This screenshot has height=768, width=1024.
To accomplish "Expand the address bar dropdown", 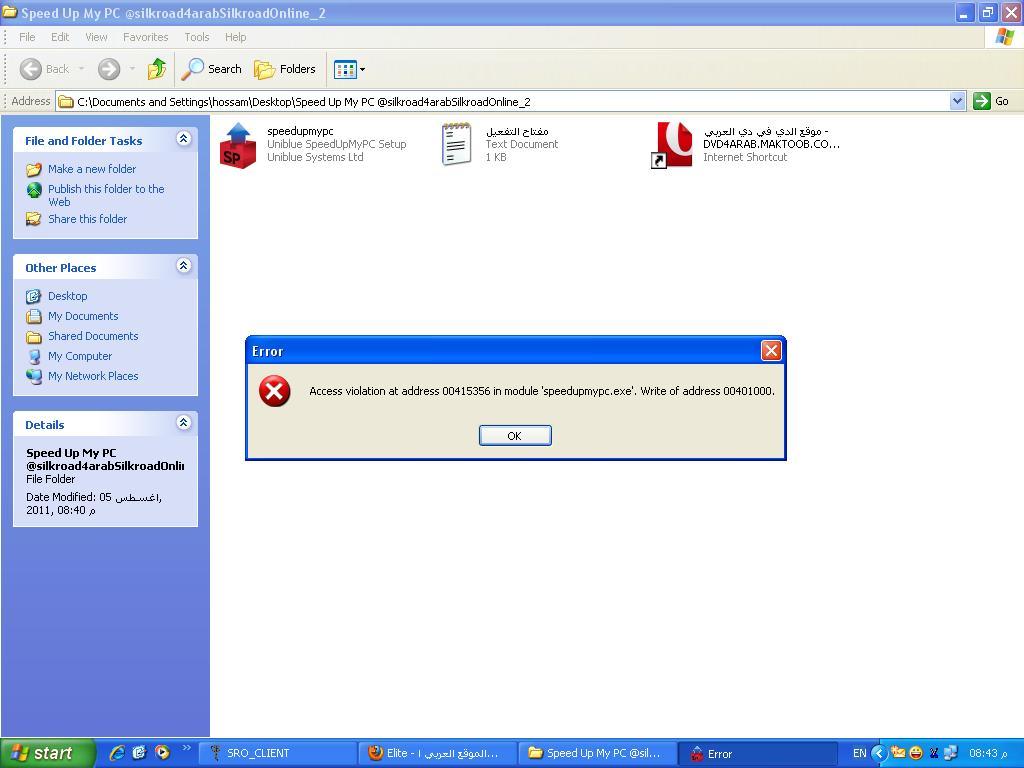I will [957, 101].
